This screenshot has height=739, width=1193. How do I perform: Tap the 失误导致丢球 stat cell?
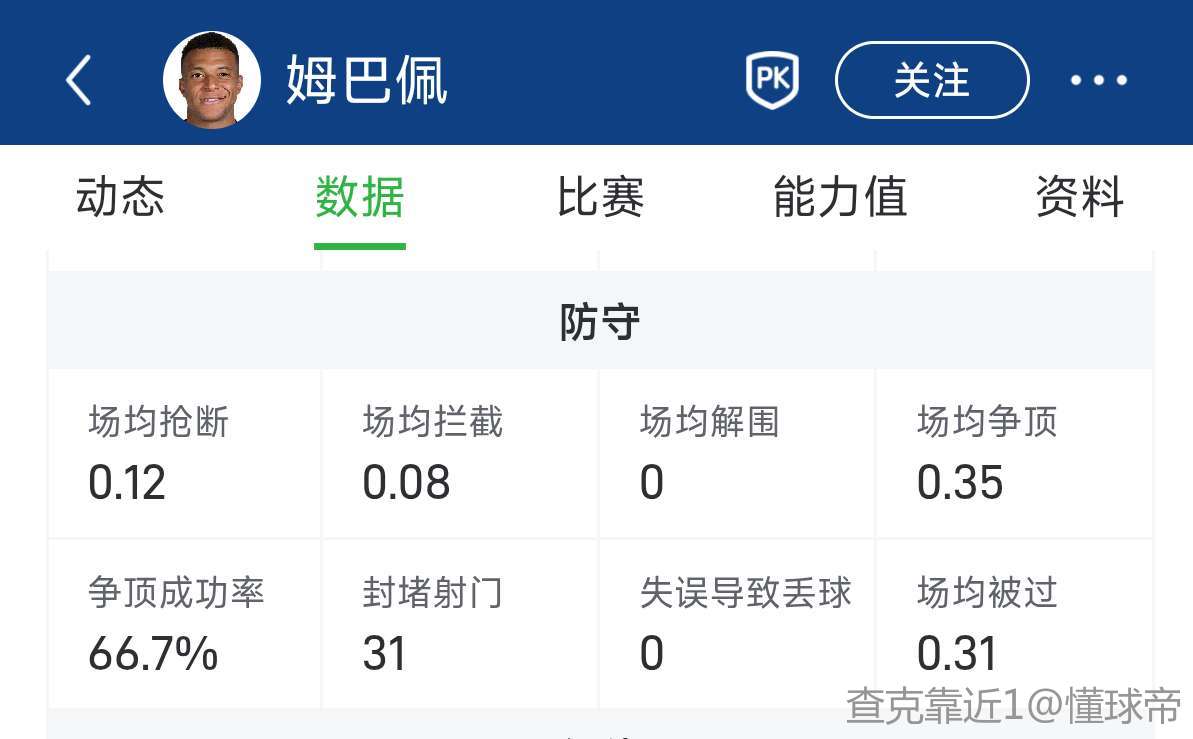737,624
